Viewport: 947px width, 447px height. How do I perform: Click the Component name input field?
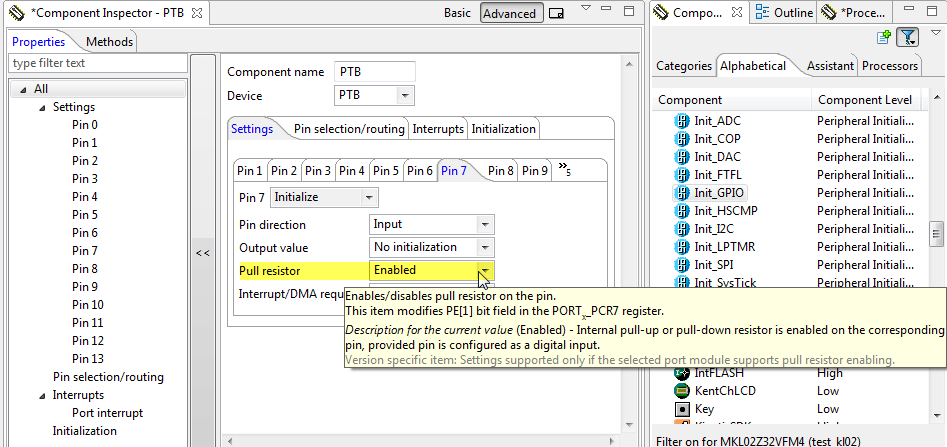[x=374, y=72]
